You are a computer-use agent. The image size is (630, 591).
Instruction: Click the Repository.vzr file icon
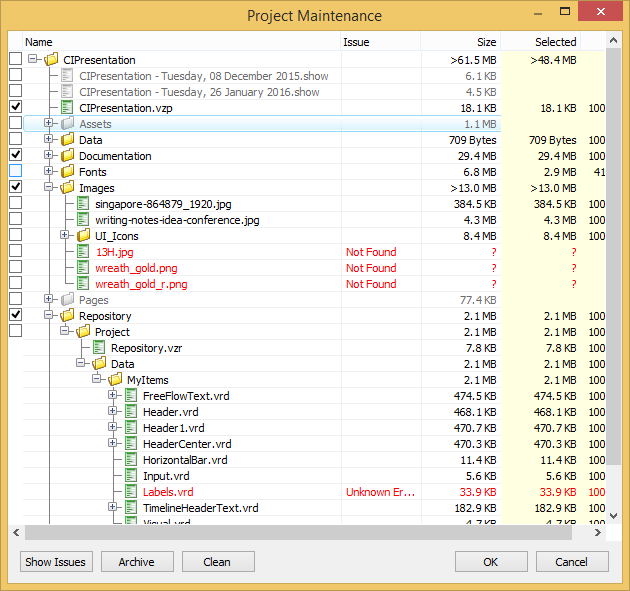tap(100, 348)
